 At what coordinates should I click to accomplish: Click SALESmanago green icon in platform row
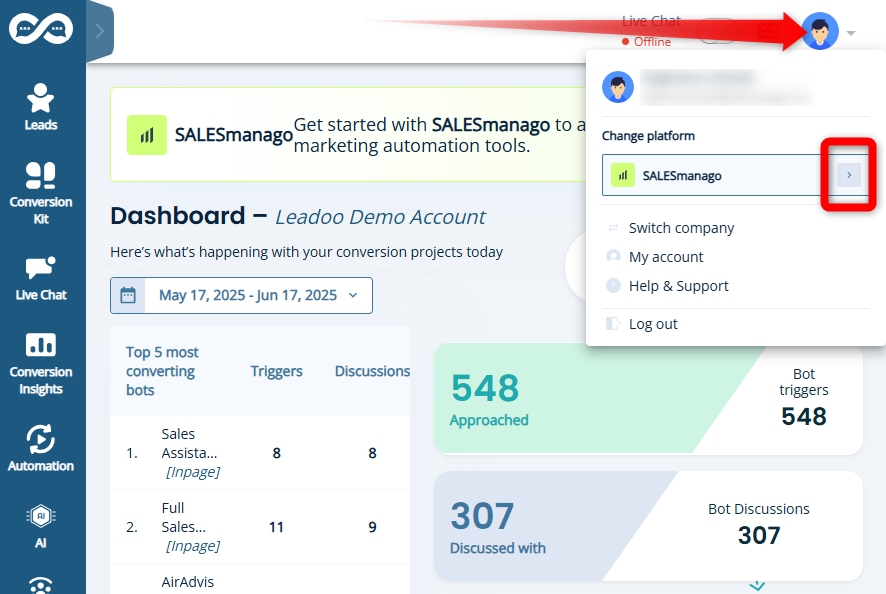click(623, 175)
